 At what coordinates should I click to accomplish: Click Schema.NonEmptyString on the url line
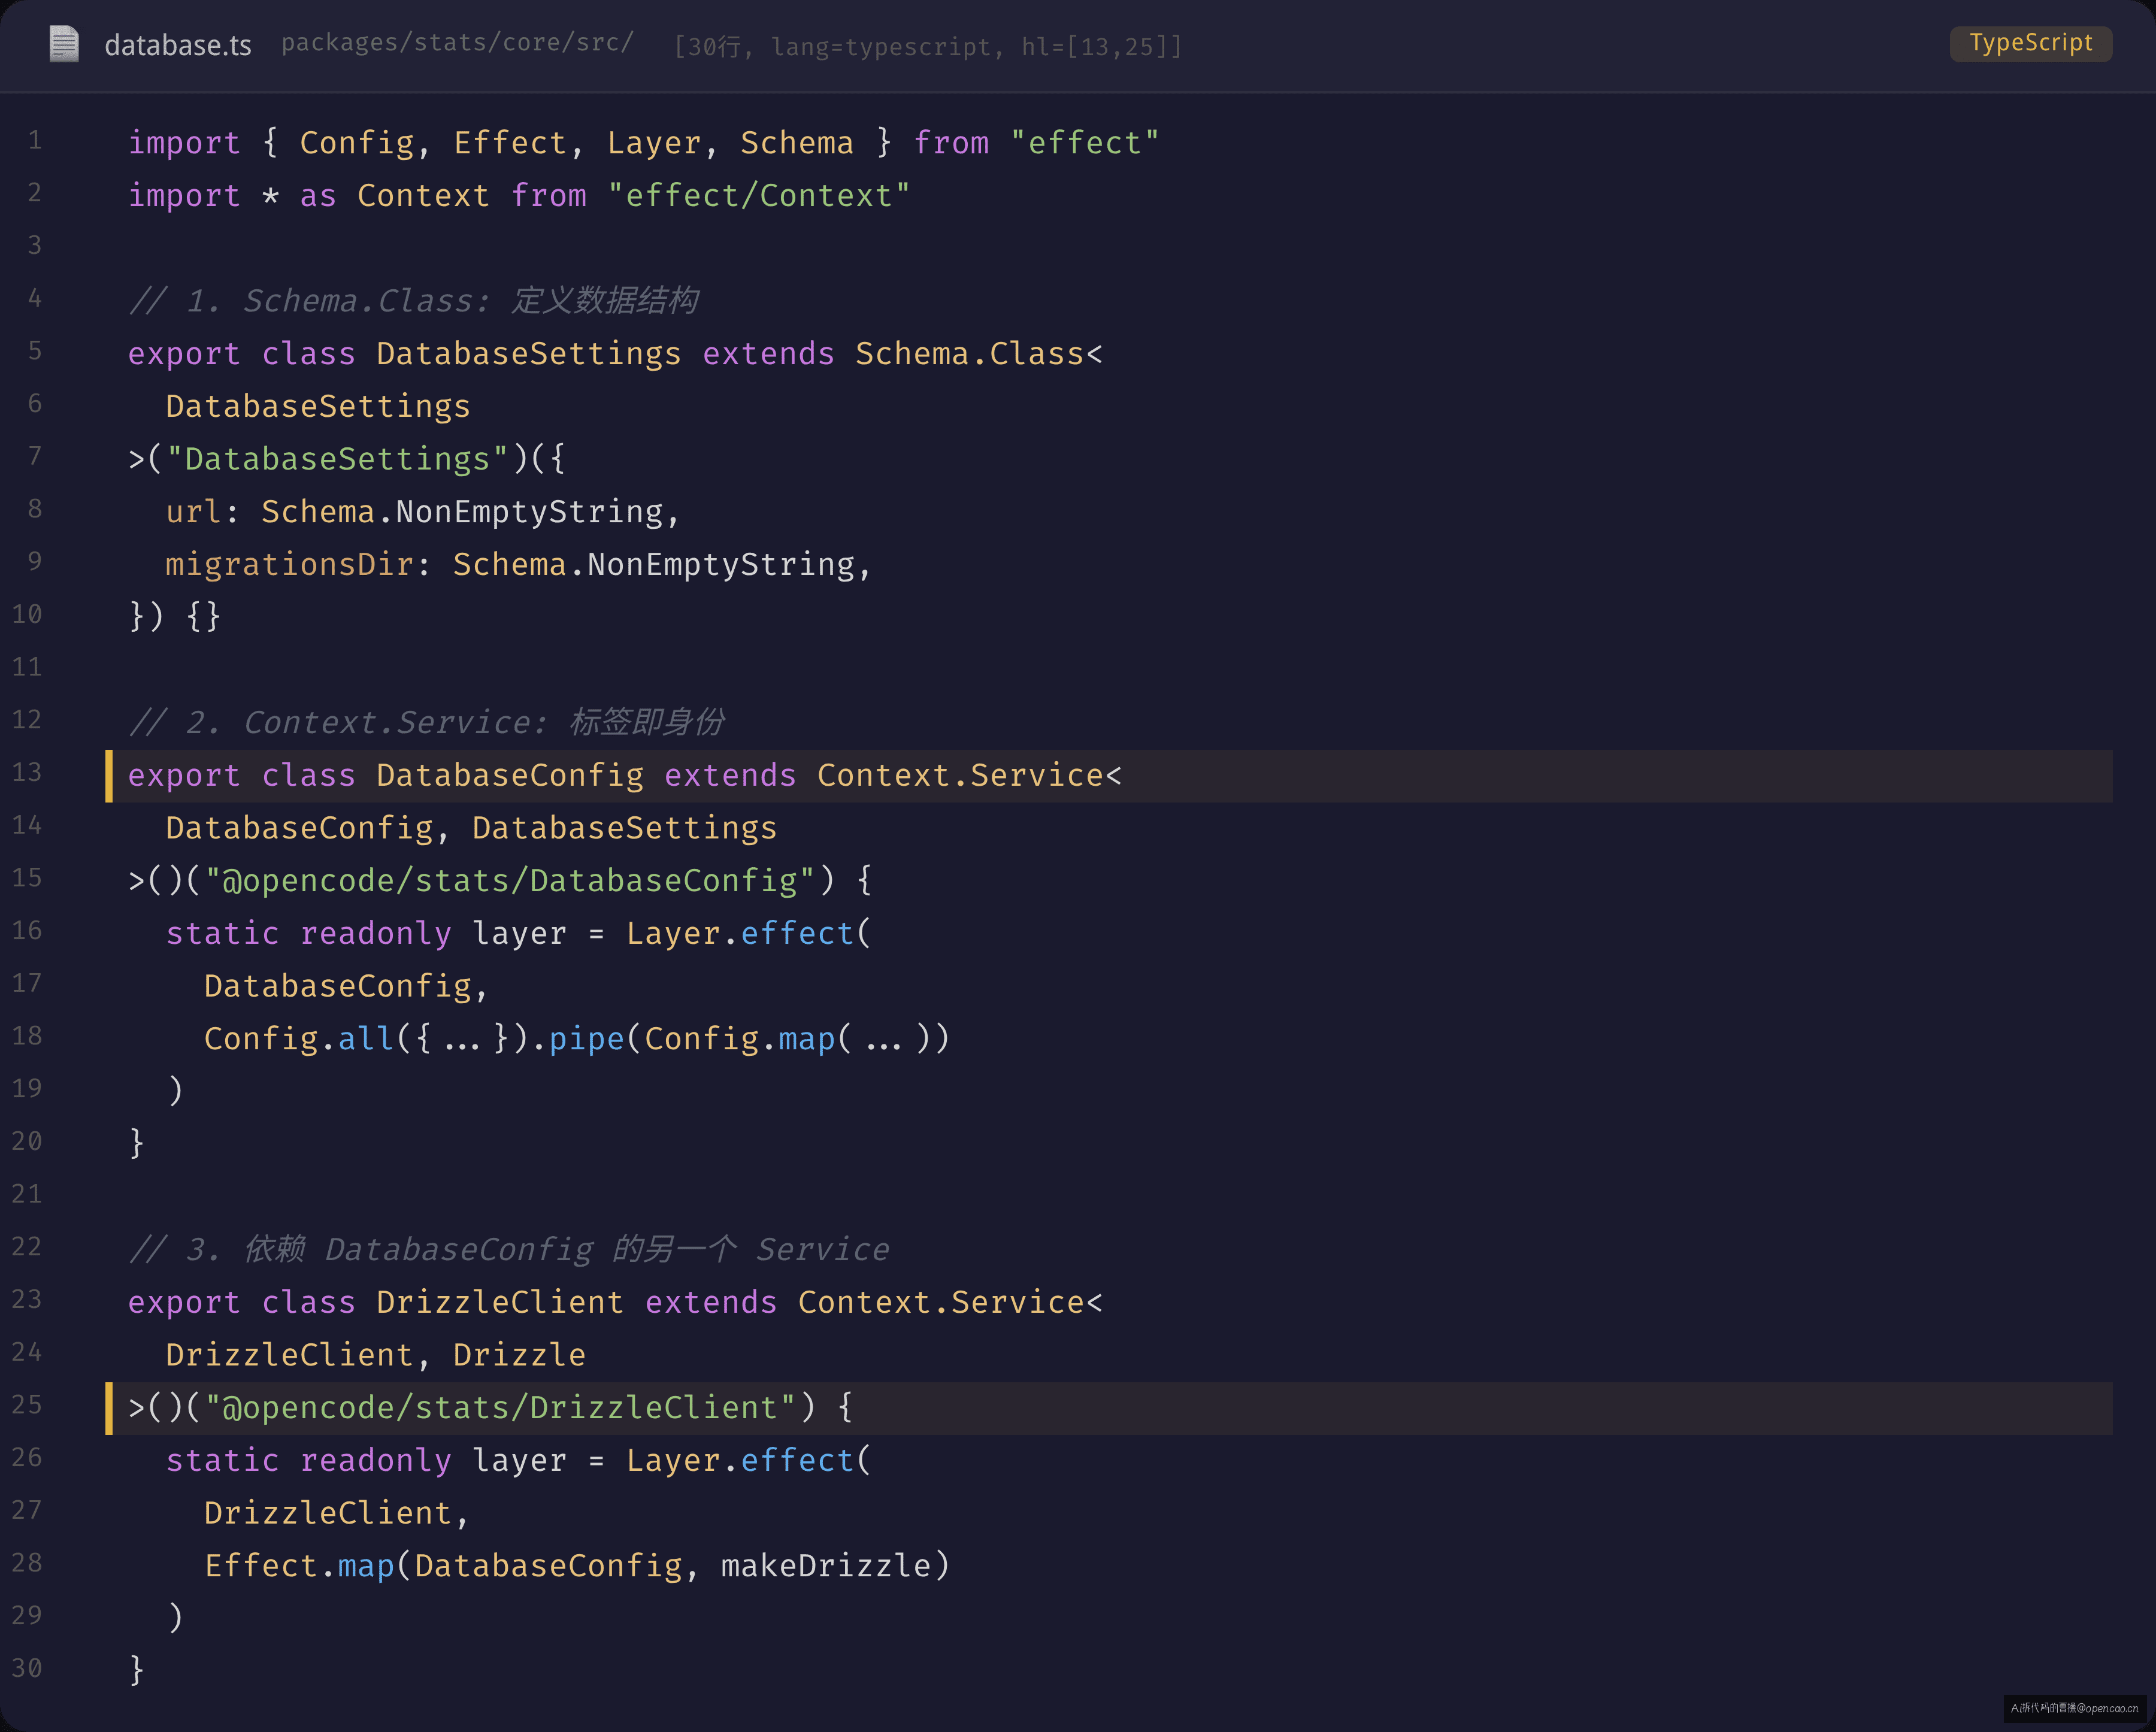[462, 512]
